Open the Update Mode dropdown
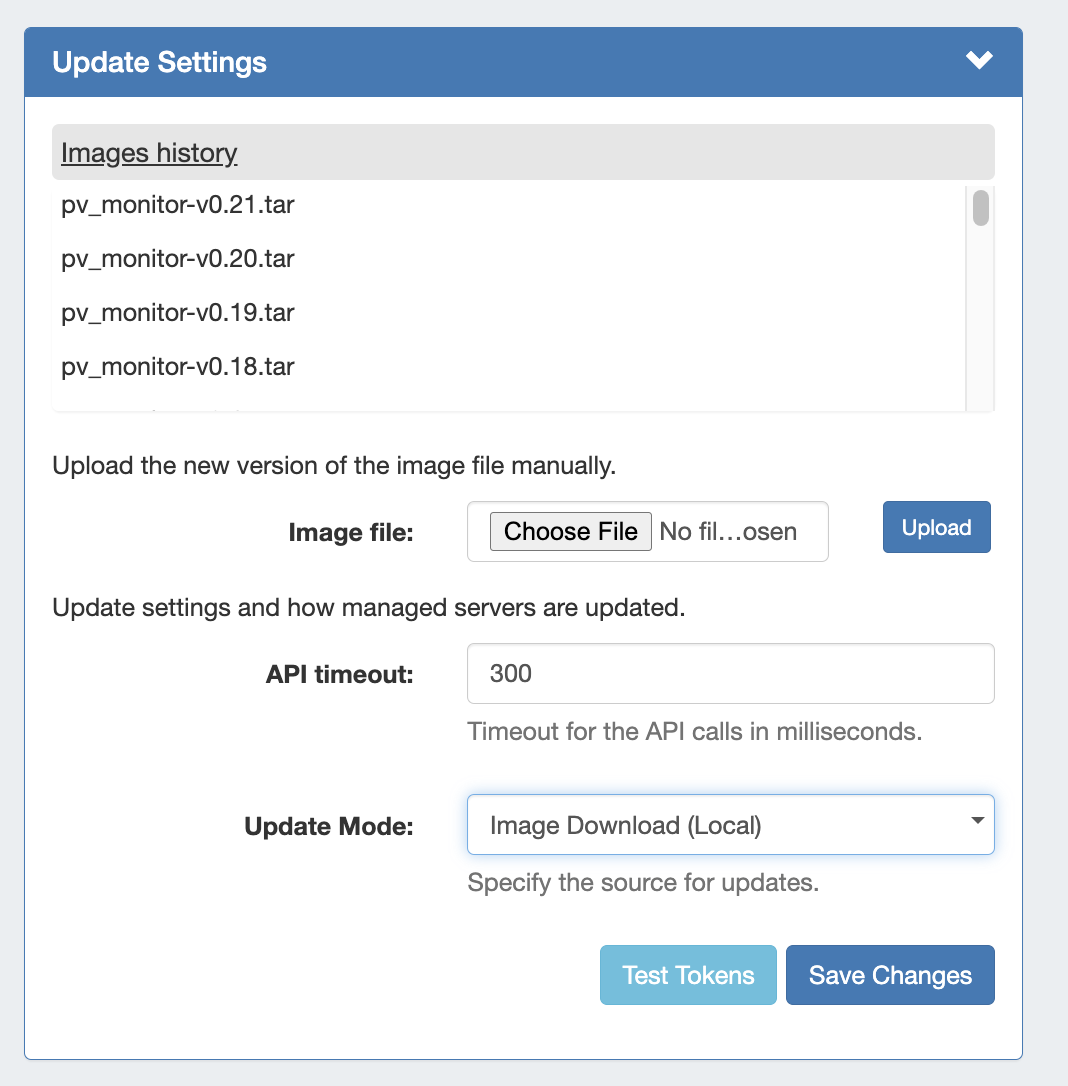The width and height of the screenshot is (1068, 1086). click(x=730, y=825)
